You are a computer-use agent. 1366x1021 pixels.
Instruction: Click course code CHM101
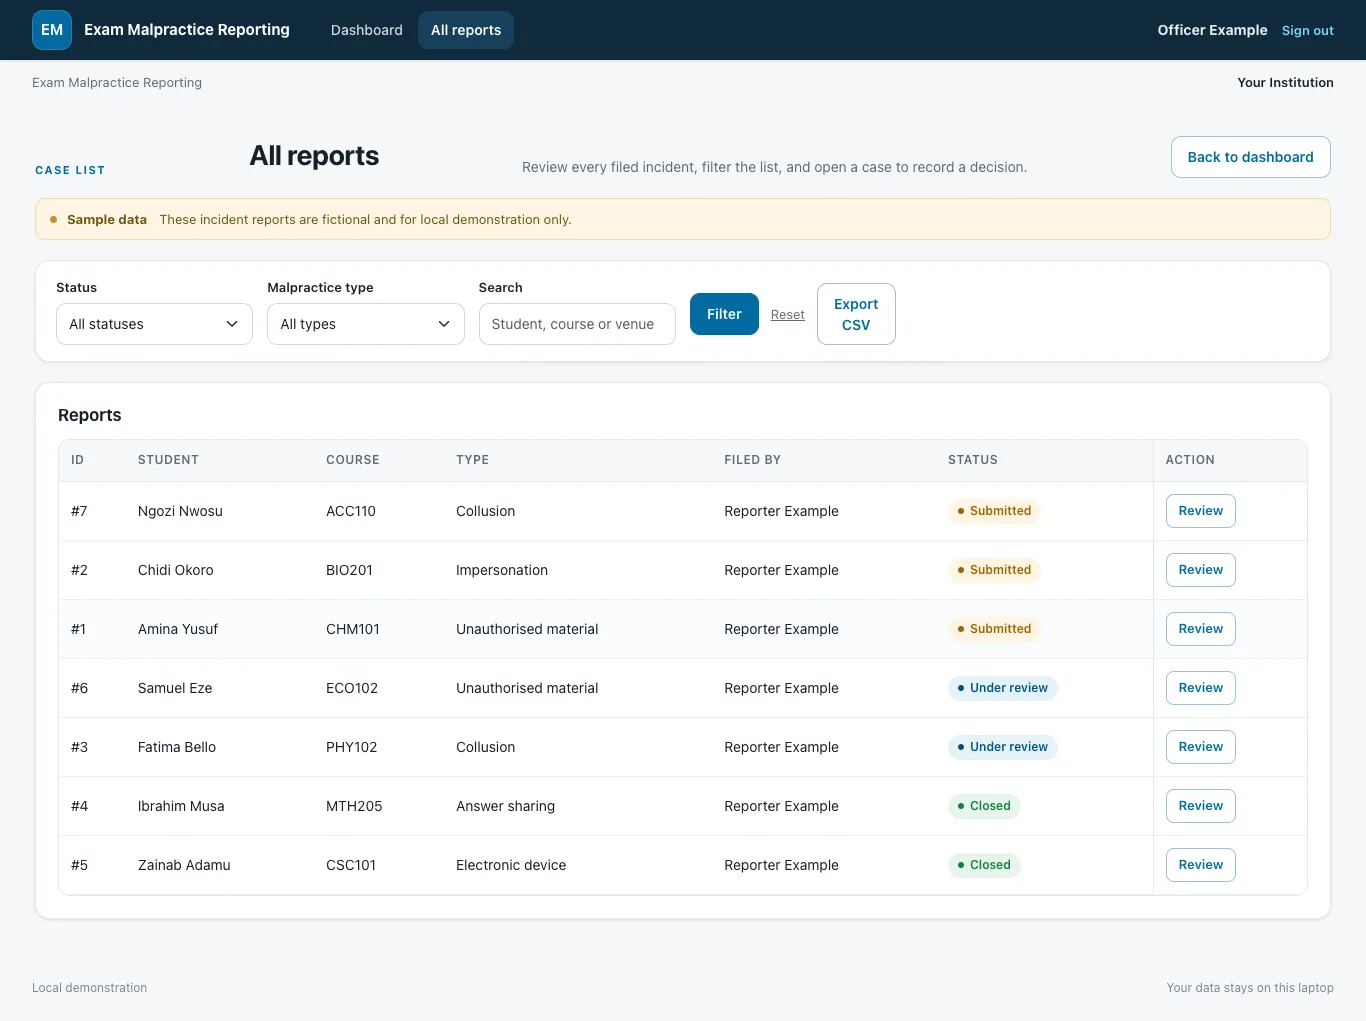point(353,629)
